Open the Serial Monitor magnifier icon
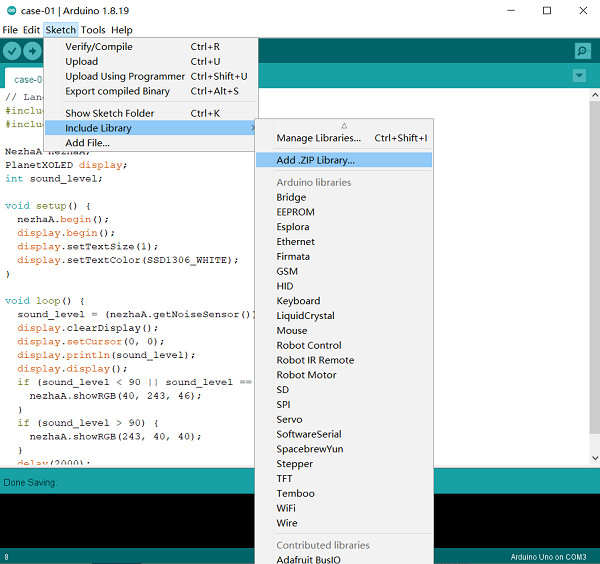600x564 pixels. click(x=582, y=51)
